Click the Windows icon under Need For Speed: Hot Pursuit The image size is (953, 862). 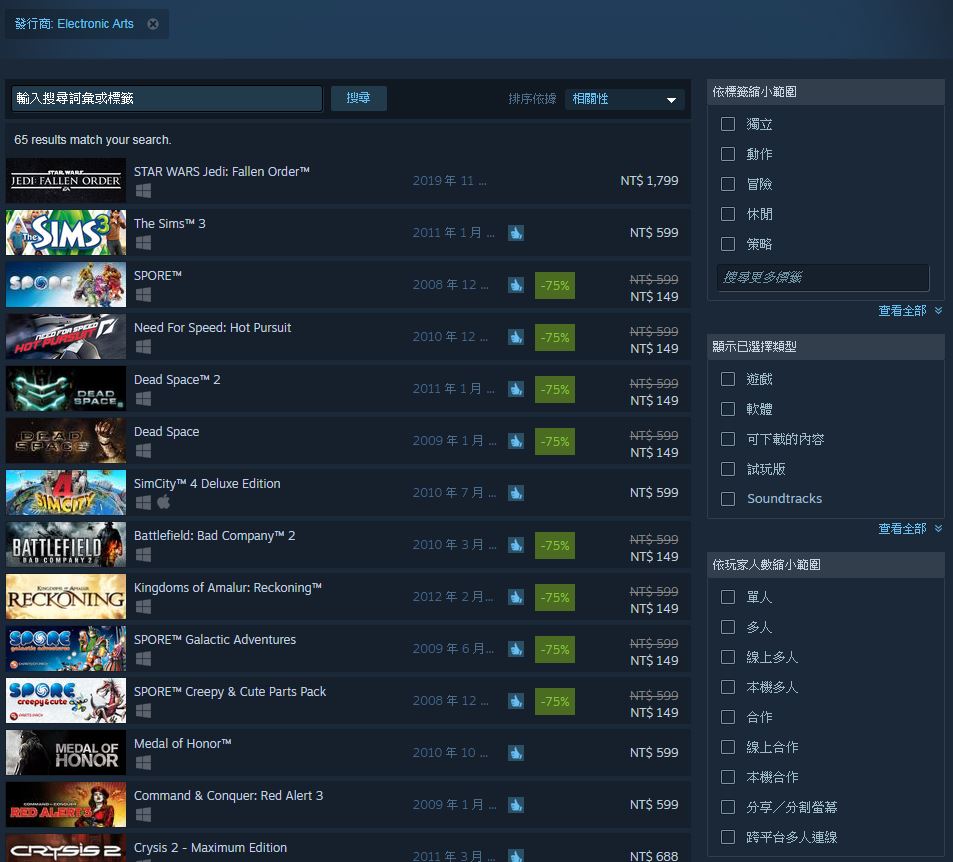(143, 347)
